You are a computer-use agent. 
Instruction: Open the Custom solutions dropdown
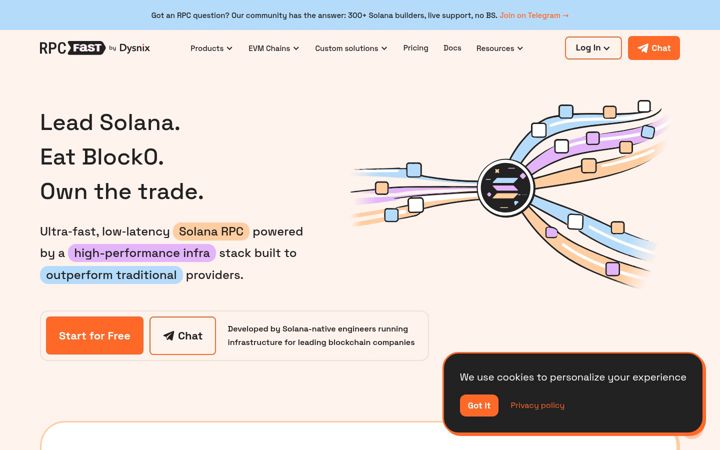[x=351, y=48]
